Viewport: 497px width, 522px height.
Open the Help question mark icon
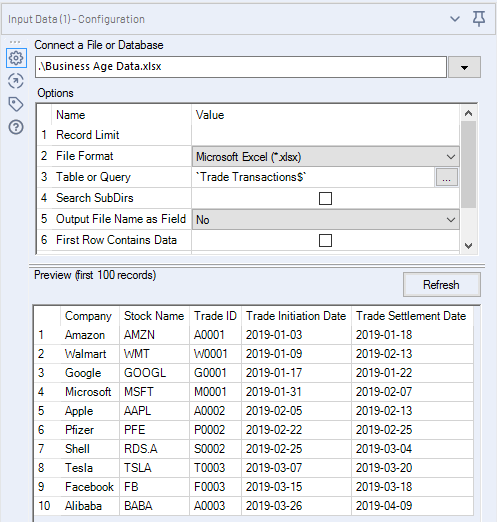coord(16,127)
